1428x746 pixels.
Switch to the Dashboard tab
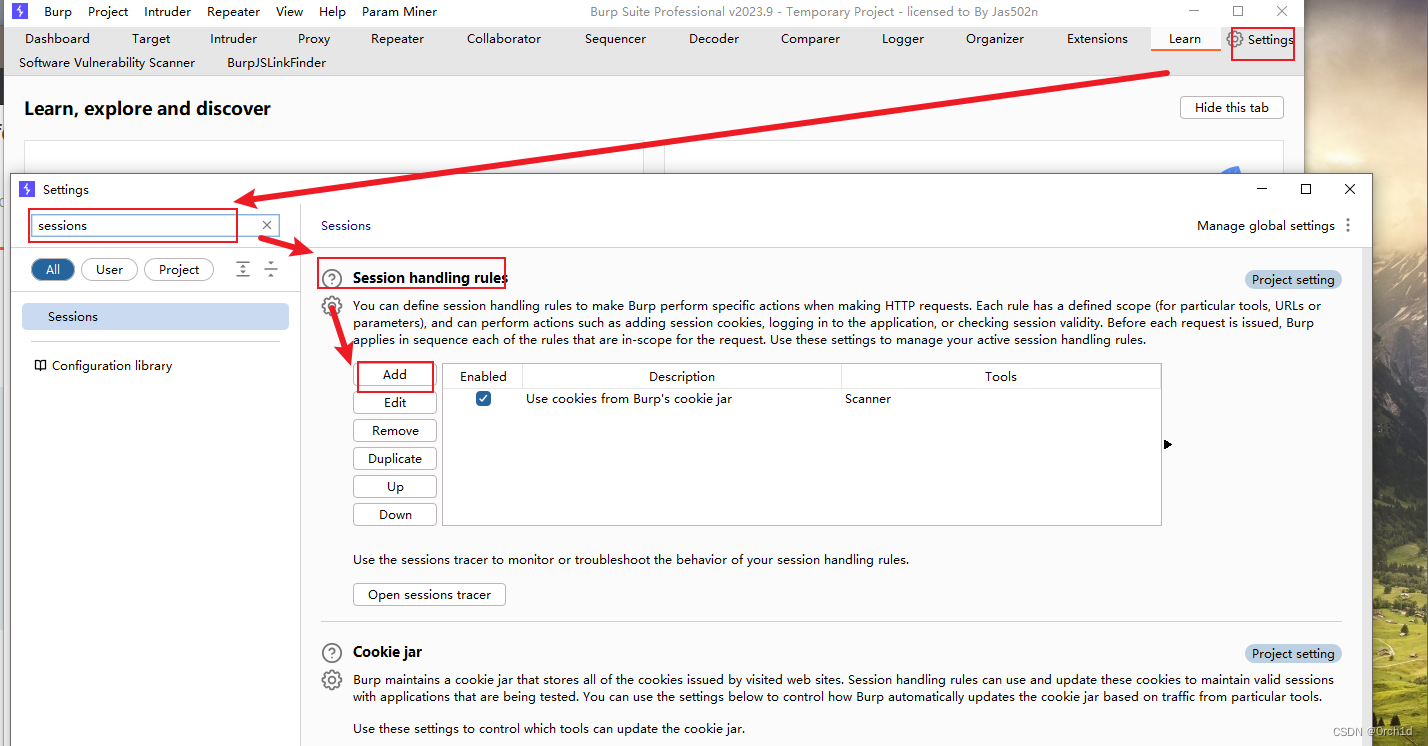pos(57,39)
